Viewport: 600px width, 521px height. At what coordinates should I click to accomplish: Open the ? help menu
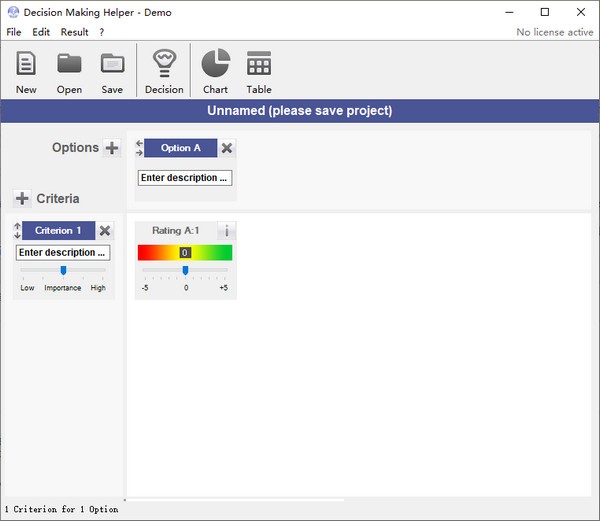(x=101, y=32)
